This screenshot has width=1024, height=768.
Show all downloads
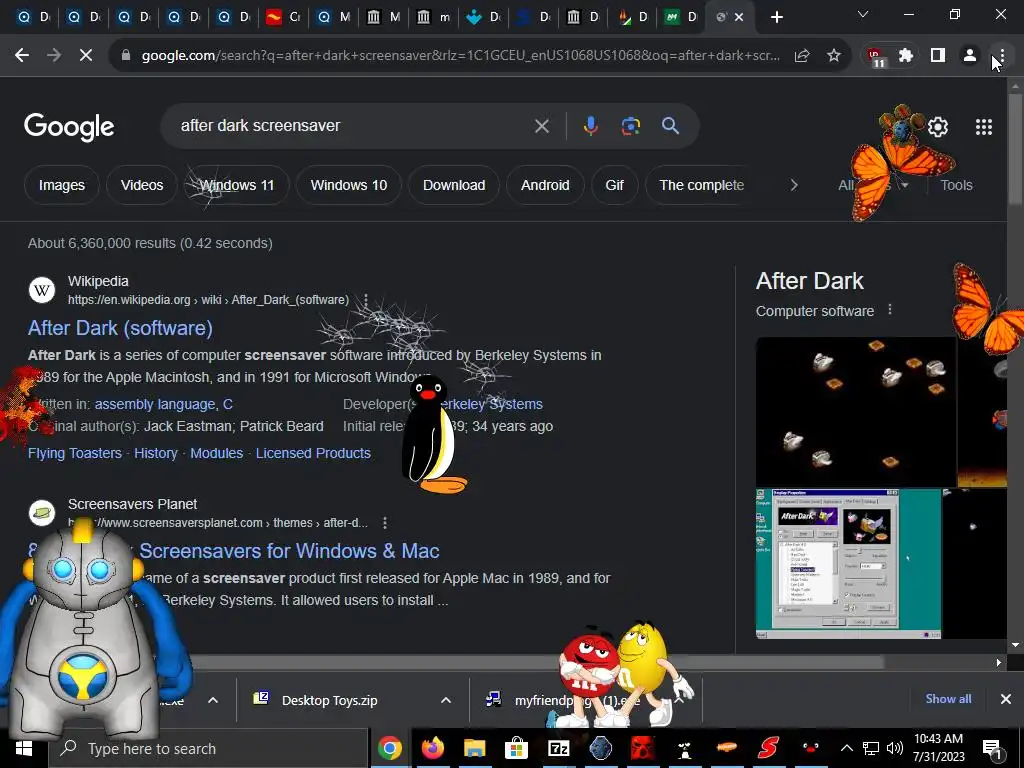coord(948,699)
